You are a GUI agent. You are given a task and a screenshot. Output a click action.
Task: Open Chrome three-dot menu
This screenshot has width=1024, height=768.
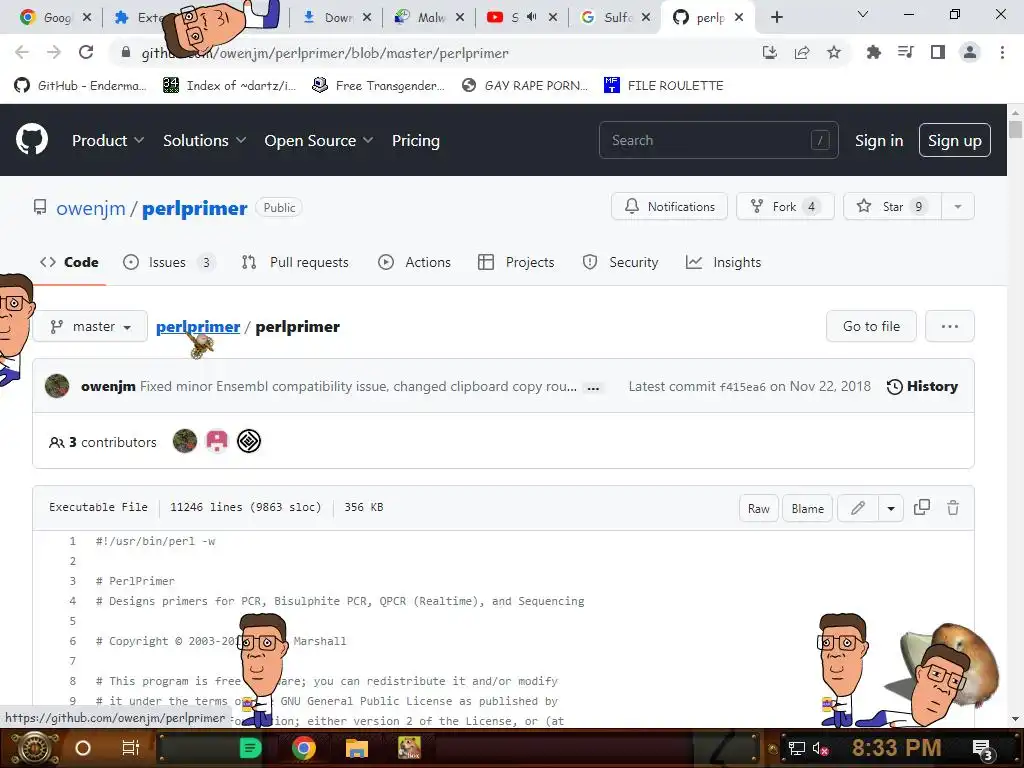(x=1002, y=52)
